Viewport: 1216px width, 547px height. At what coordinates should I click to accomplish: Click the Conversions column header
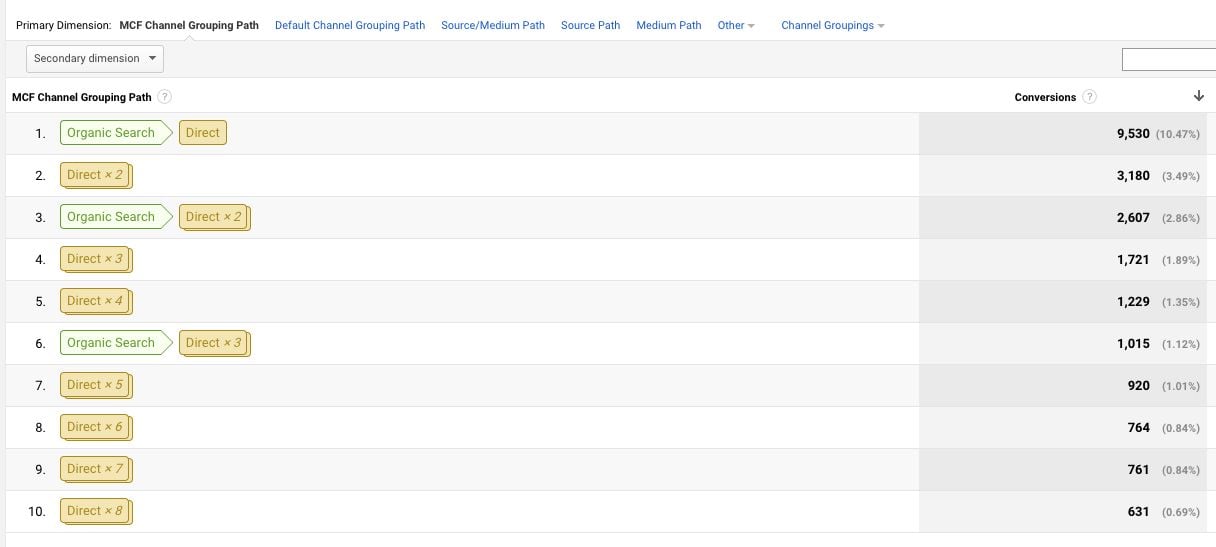(1045, 97)
